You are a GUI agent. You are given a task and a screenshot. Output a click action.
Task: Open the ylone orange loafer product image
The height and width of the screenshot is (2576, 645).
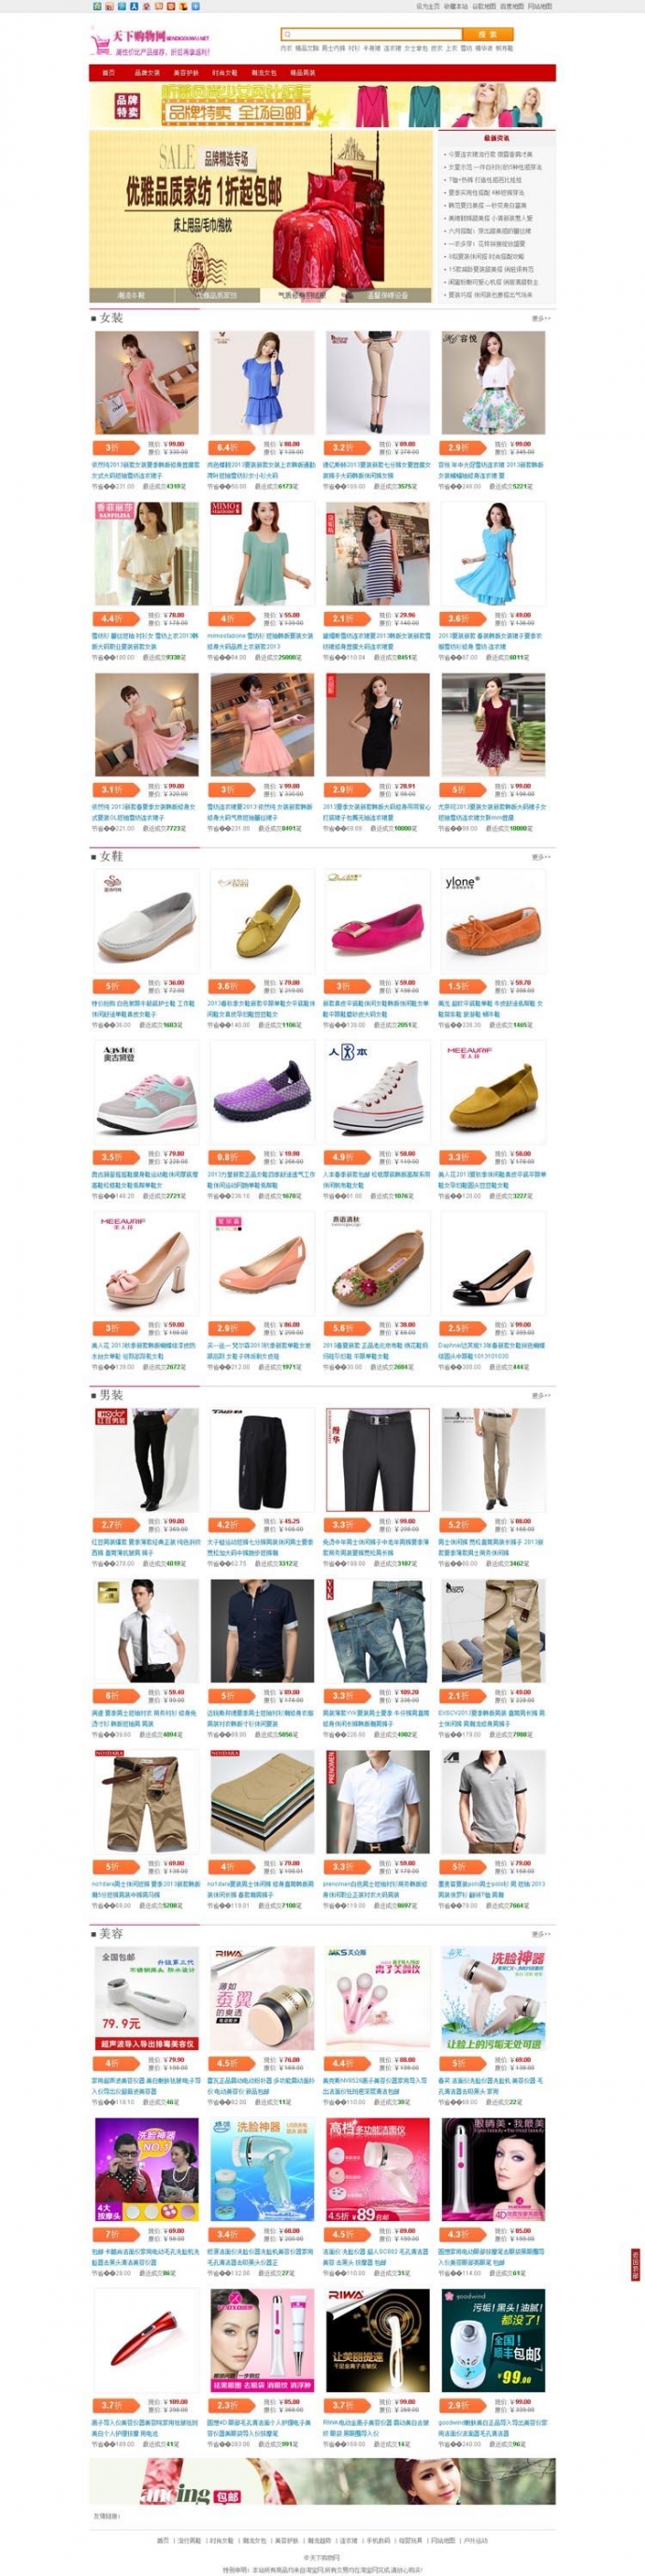tap(493, 921)
